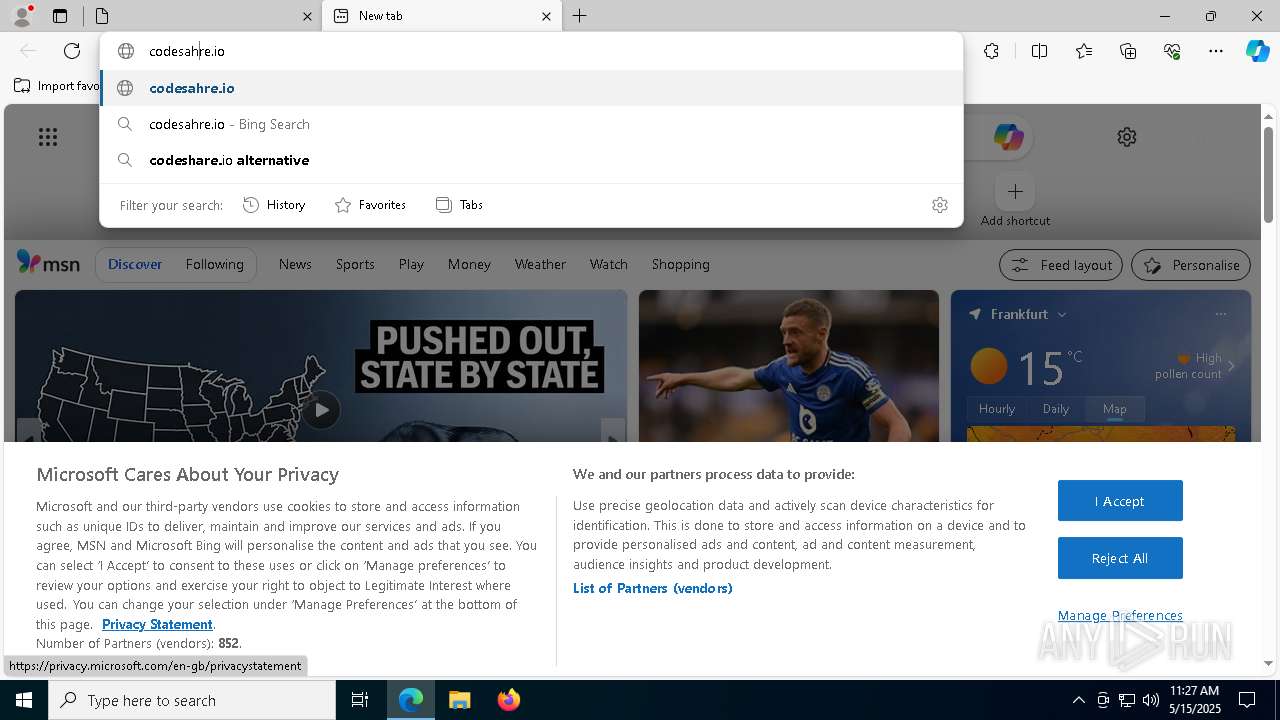Click the Personalise button
This screenshot has height=720, width=1280.
pos(1191,265)
